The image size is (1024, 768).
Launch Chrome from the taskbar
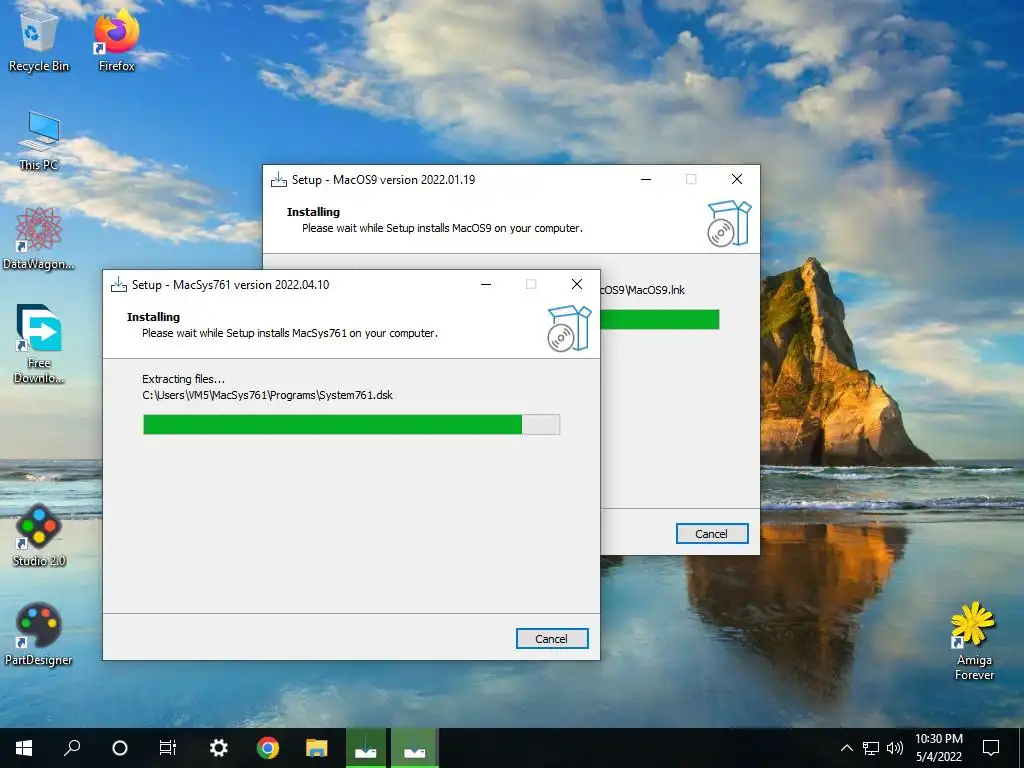click(x=268, y=748)
